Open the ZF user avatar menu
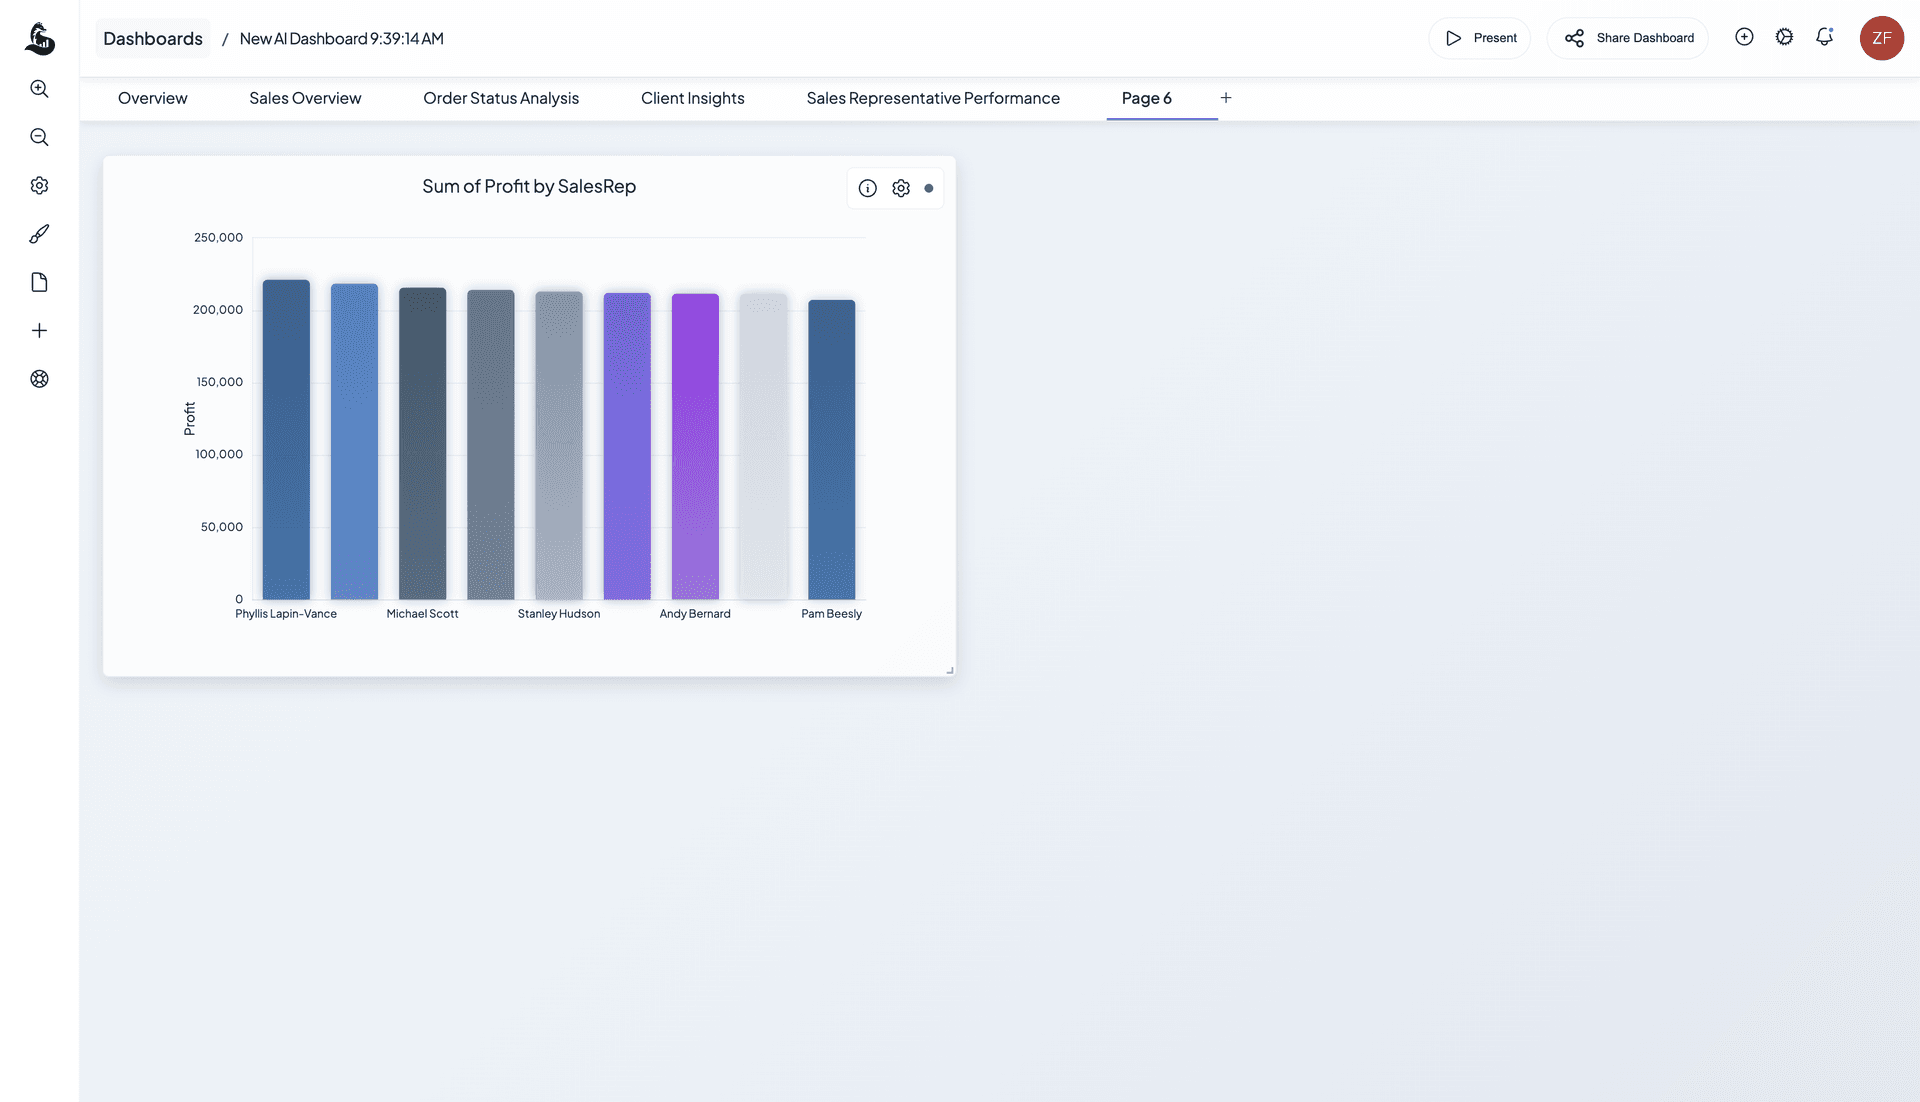Screen dimensions: 1920x1102 tap(1881, 38)
